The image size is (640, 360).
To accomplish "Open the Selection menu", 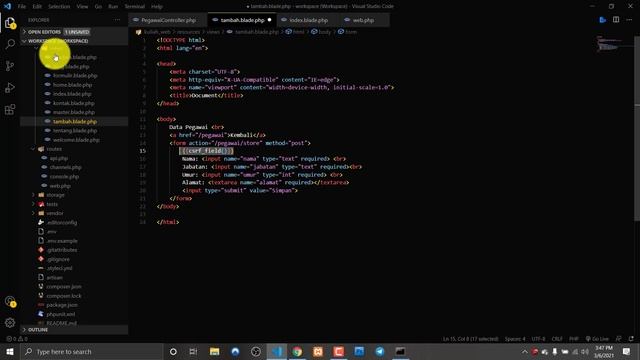I will tap(59, 7).
